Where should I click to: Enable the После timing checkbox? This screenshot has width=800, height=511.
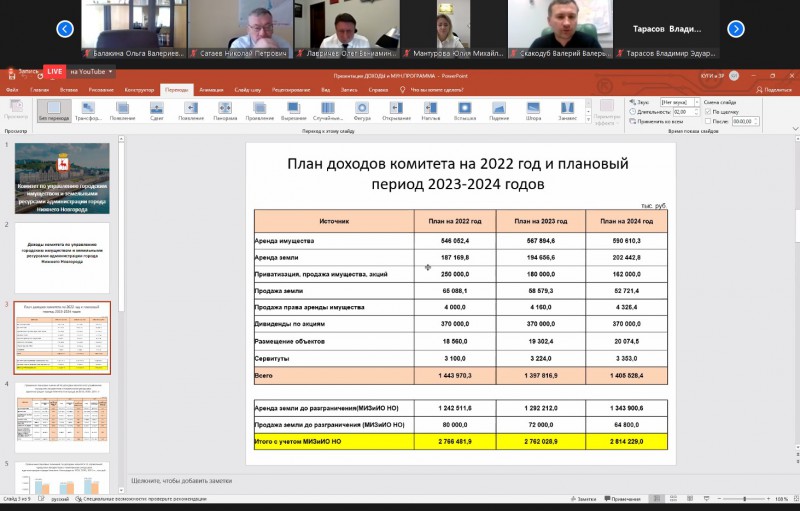point(709,121)
